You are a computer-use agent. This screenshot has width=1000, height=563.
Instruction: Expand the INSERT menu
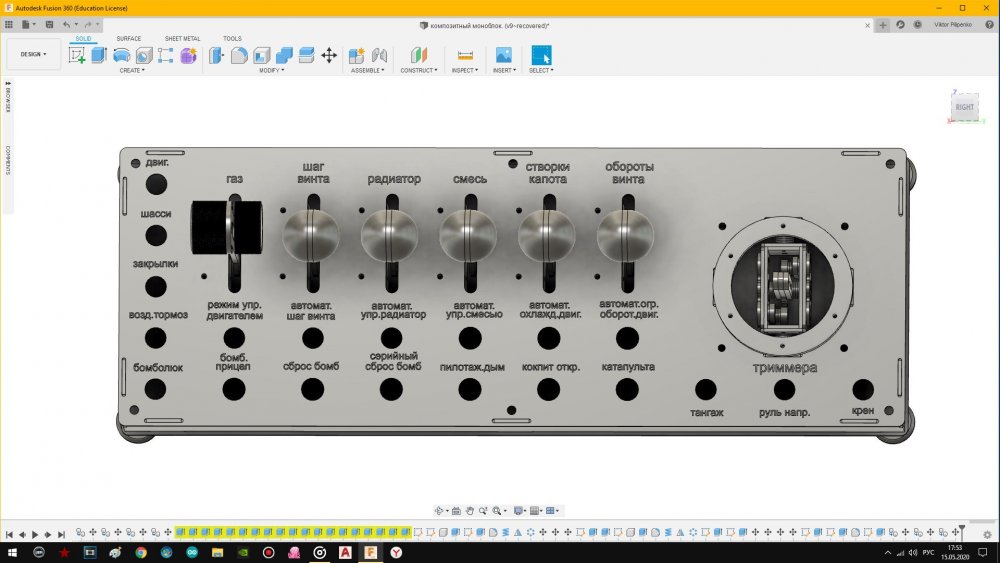[504, 70]
